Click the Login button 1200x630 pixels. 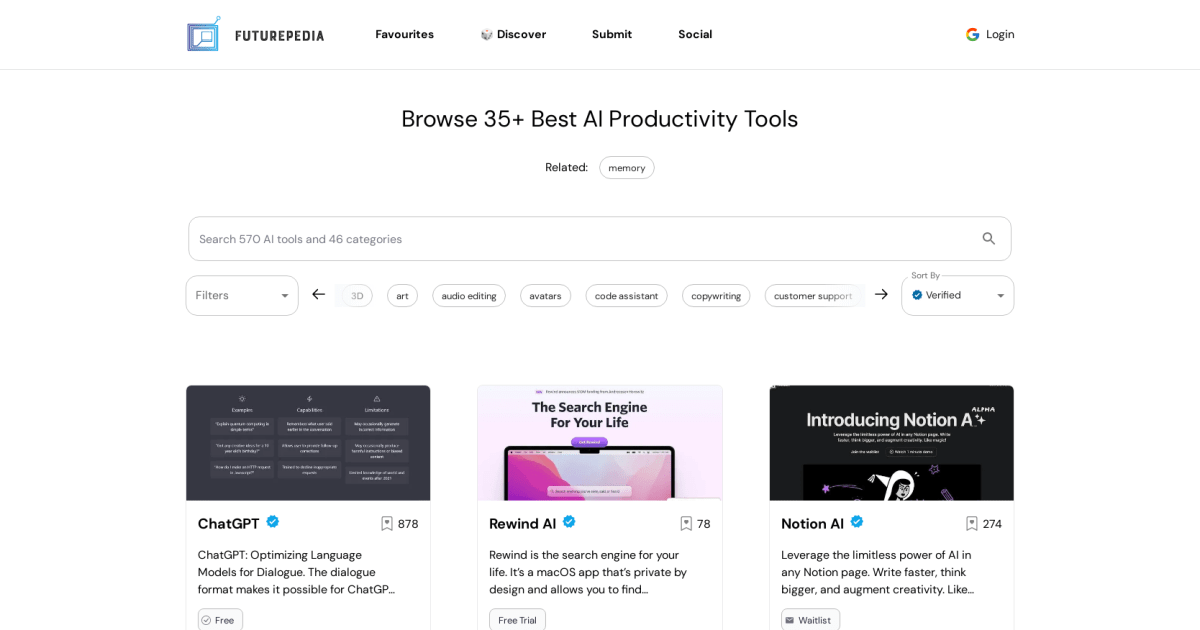(x=999, y=34)
